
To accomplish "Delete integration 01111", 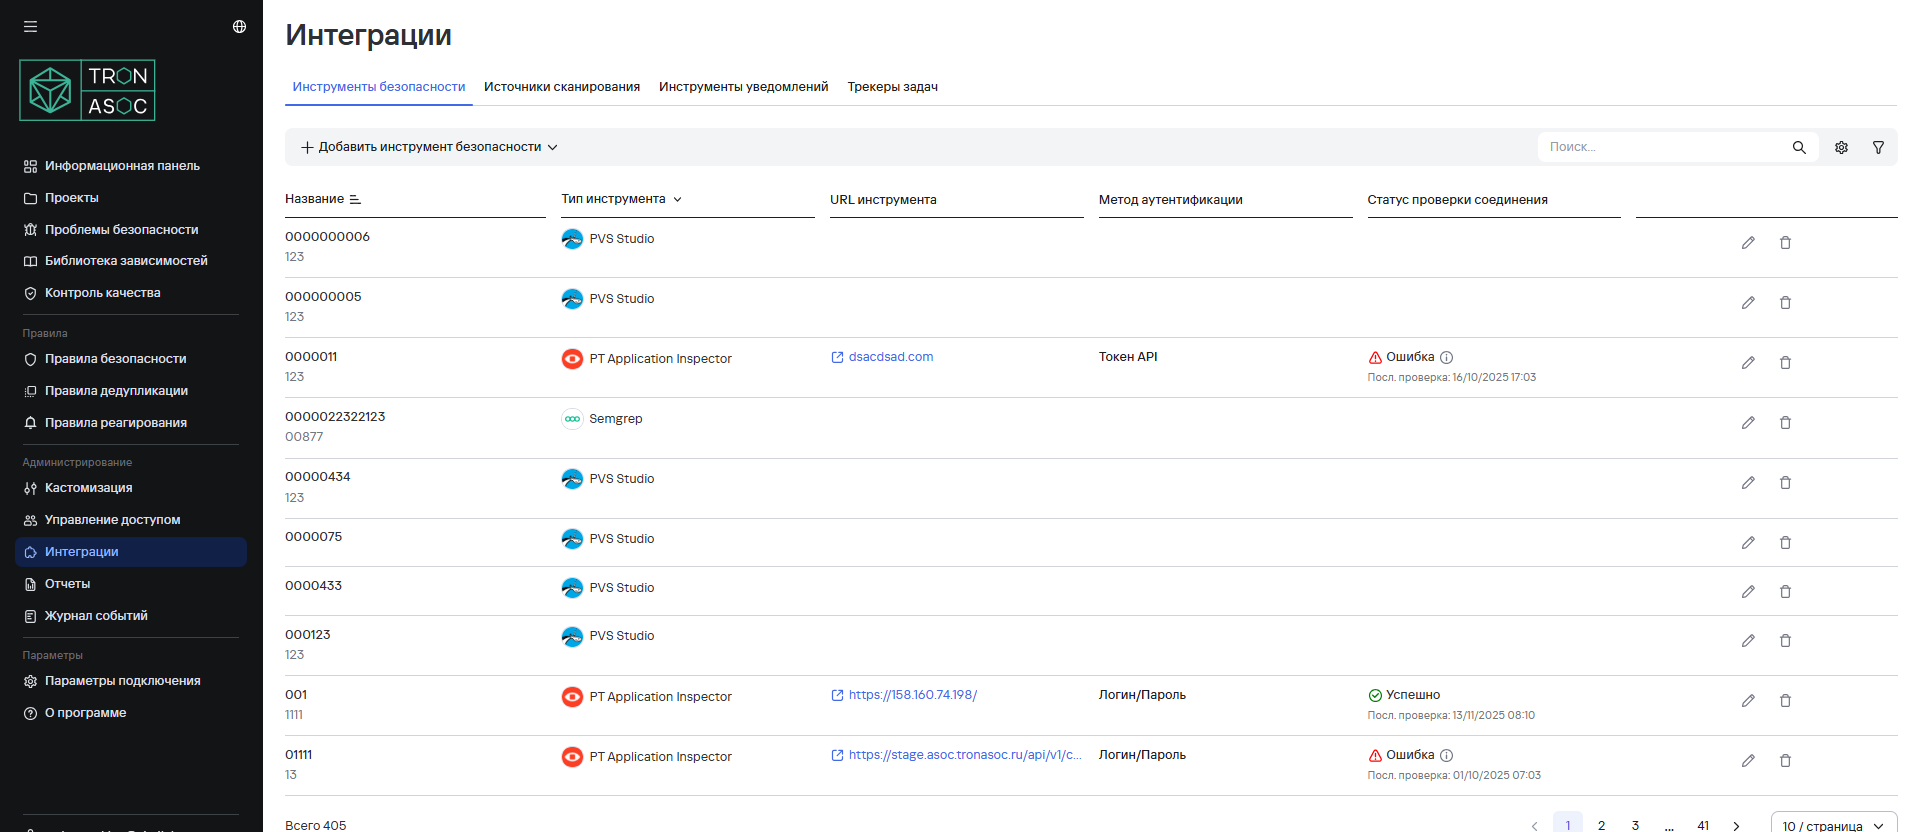I will 1785,761.
